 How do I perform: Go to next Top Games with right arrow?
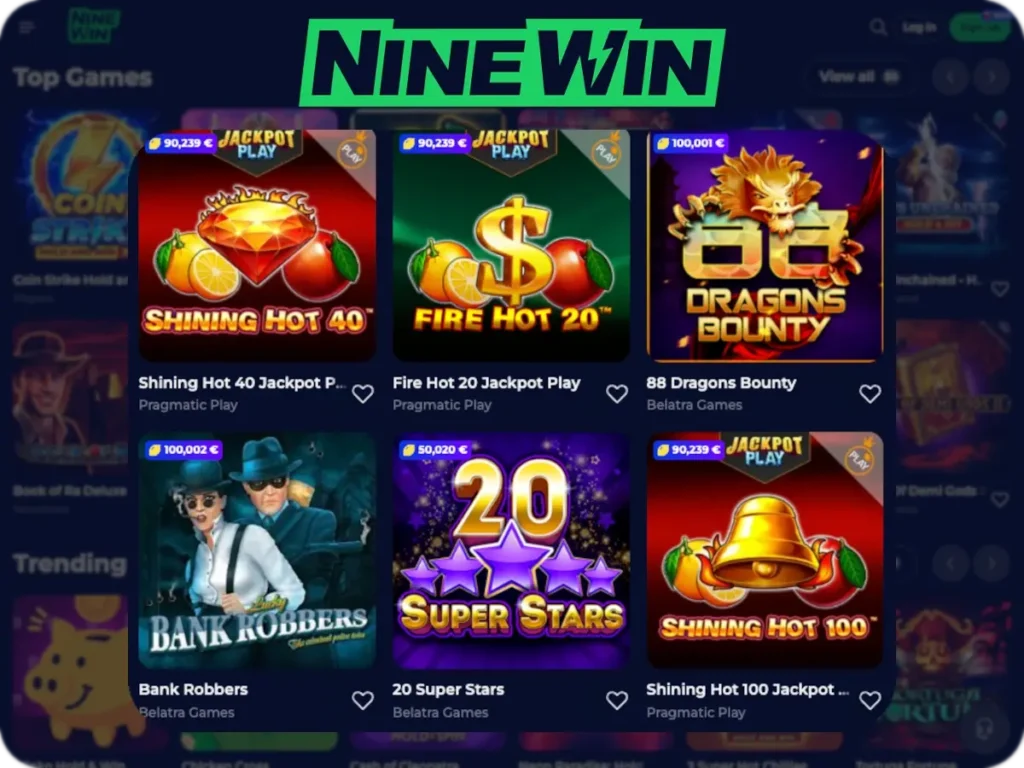point(992,77)
